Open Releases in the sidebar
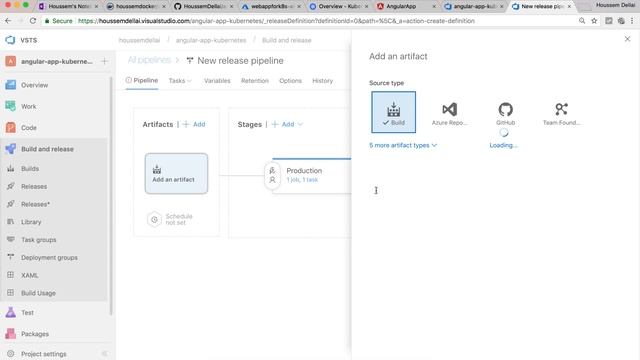This screenshot has width=640, height=360. point(34,187)
